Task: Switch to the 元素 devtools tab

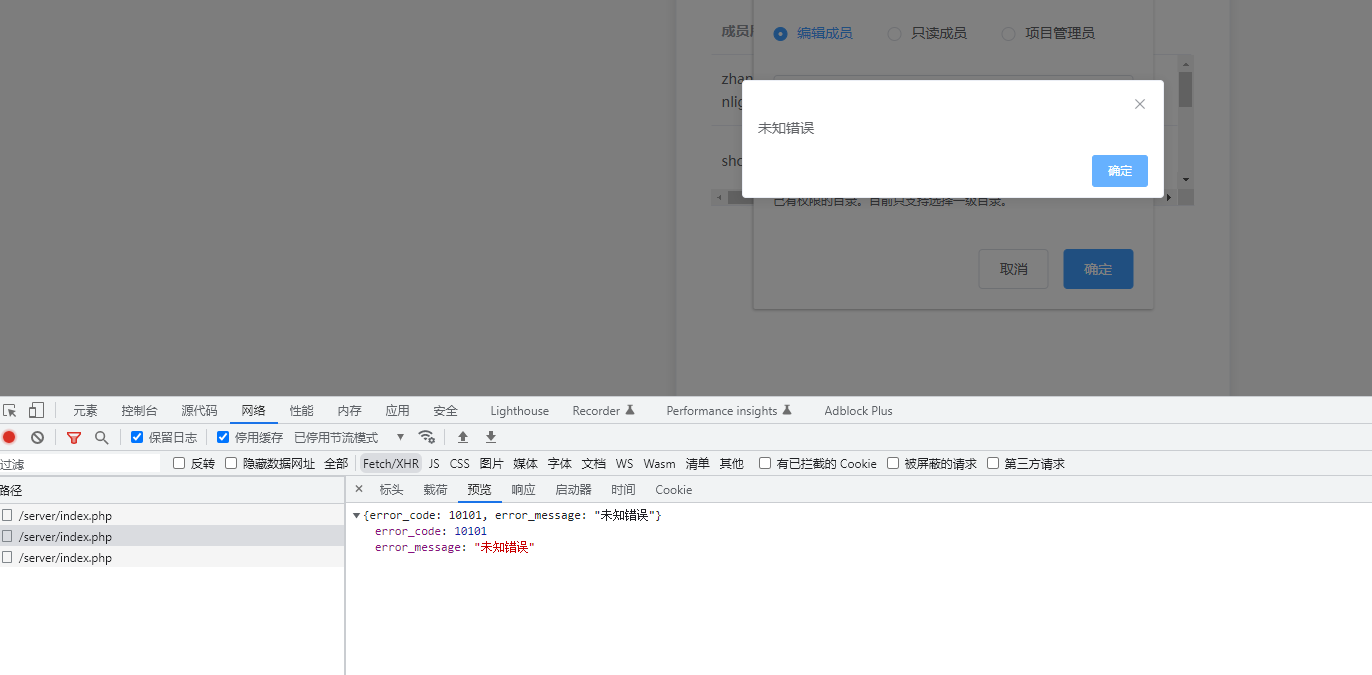Action: coord(85,410)
